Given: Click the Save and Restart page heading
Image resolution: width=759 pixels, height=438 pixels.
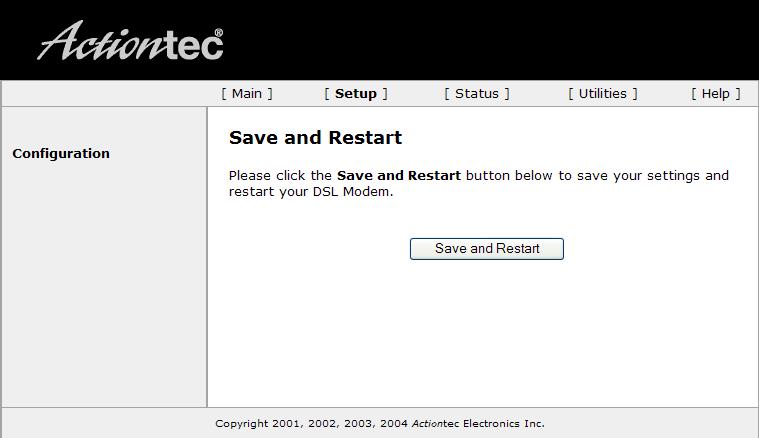Looking at the screenshot, I should (x=316, y=137).
